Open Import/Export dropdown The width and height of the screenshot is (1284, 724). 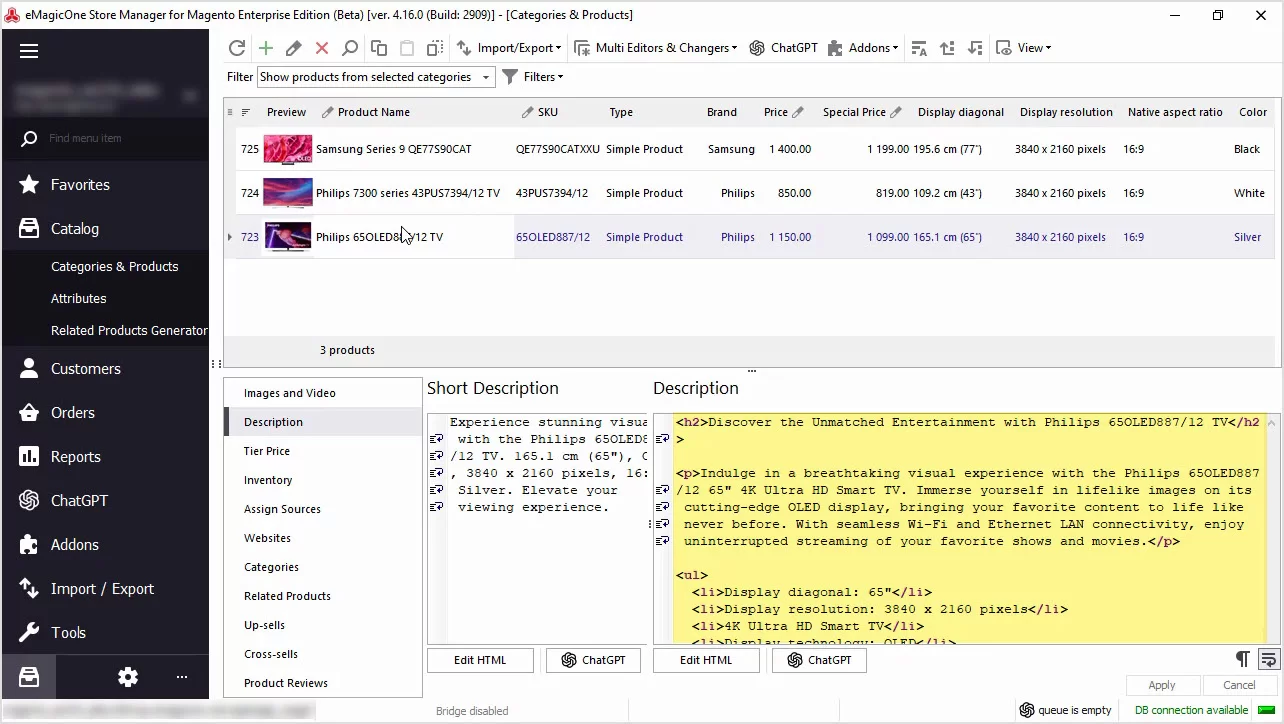point(509,48)
